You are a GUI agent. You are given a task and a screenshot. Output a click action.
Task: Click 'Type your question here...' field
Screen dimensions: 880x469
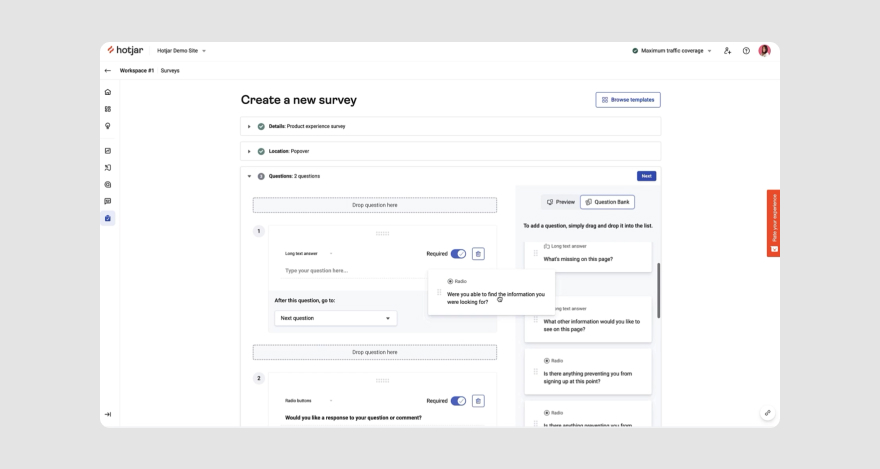click(x=355, y=270)
